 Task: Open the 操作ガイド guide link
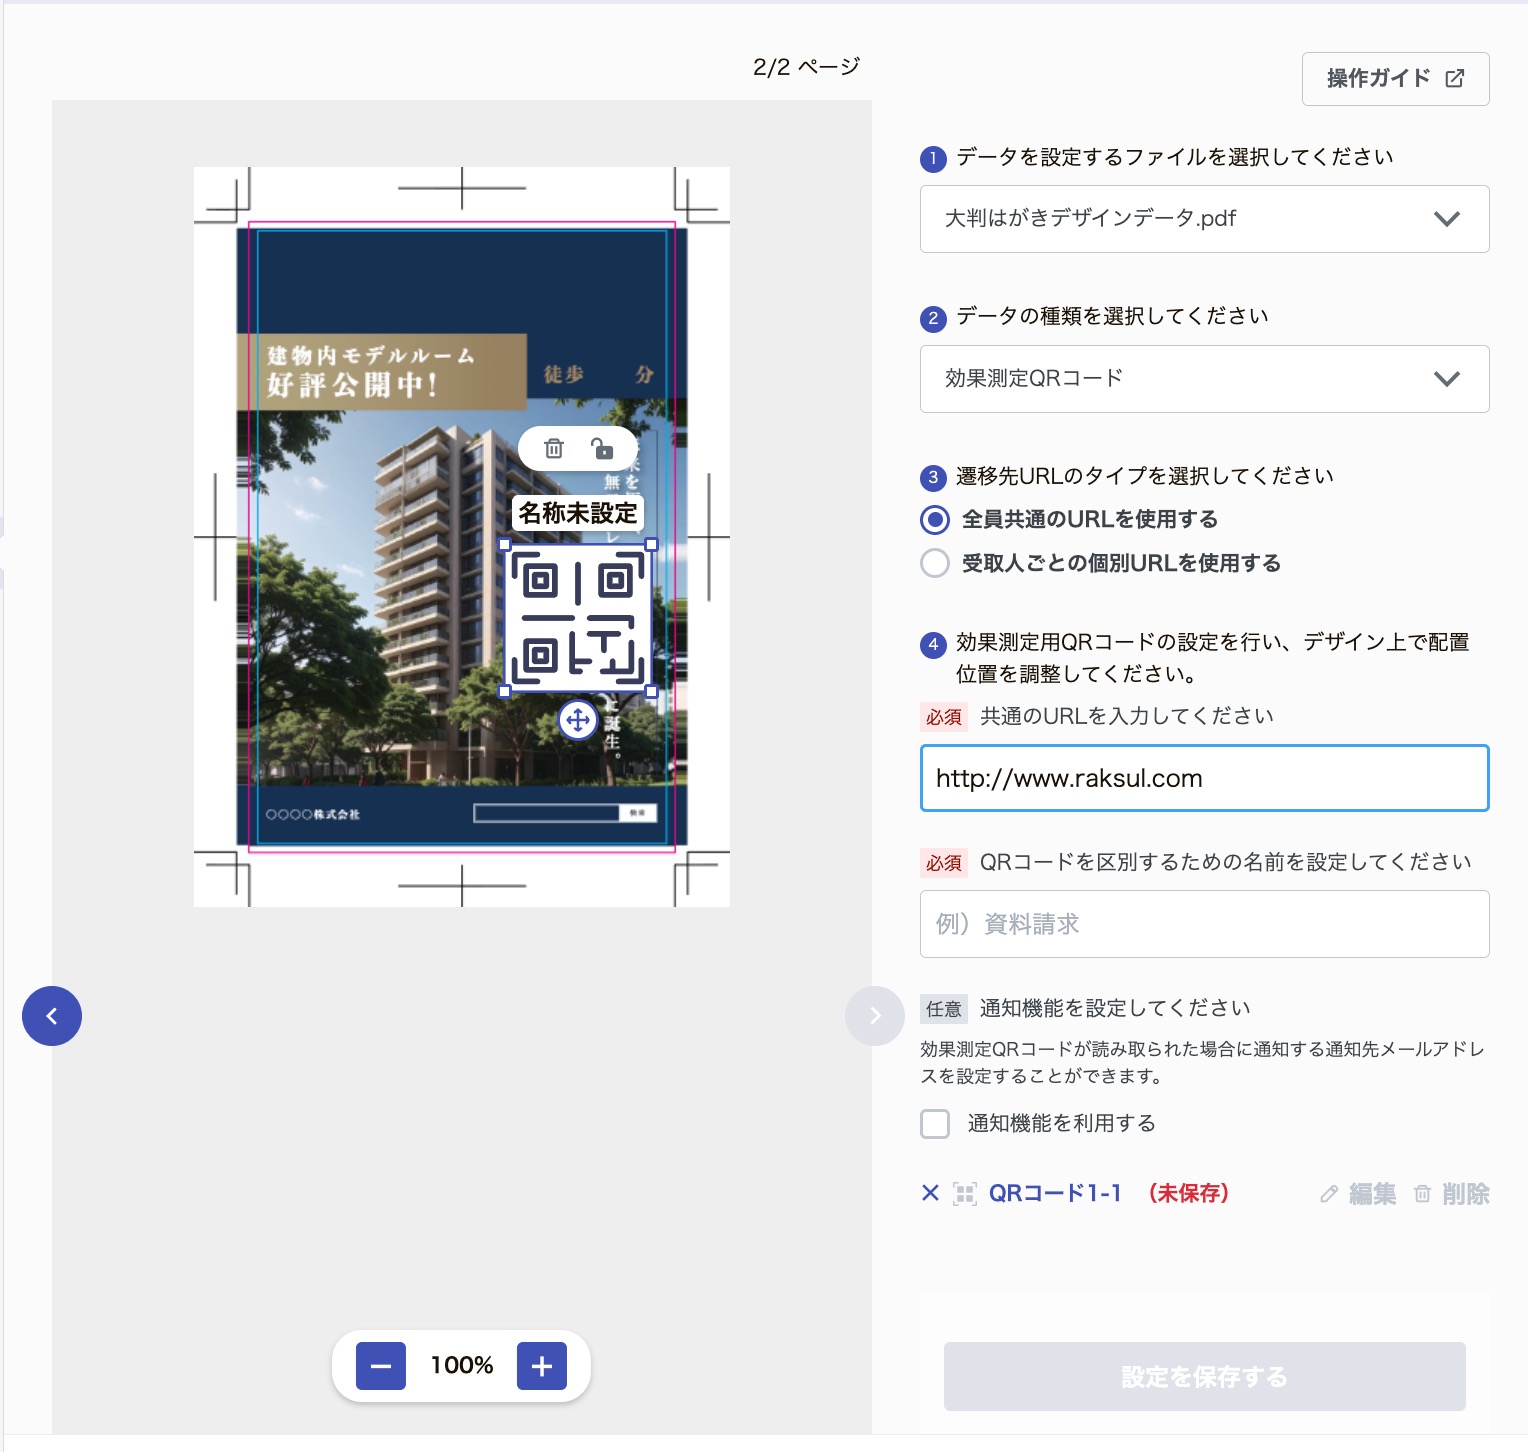pos(1396,79)
